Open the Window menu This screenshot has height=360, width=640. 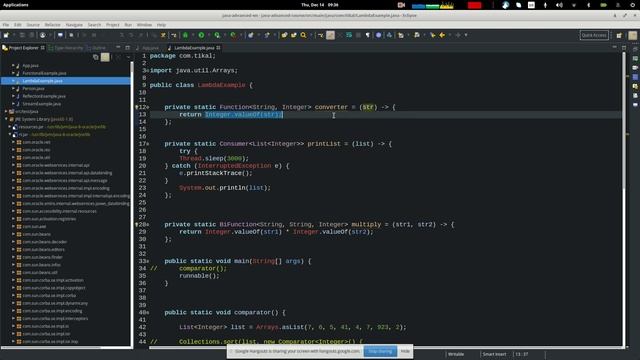pos(144,25)
